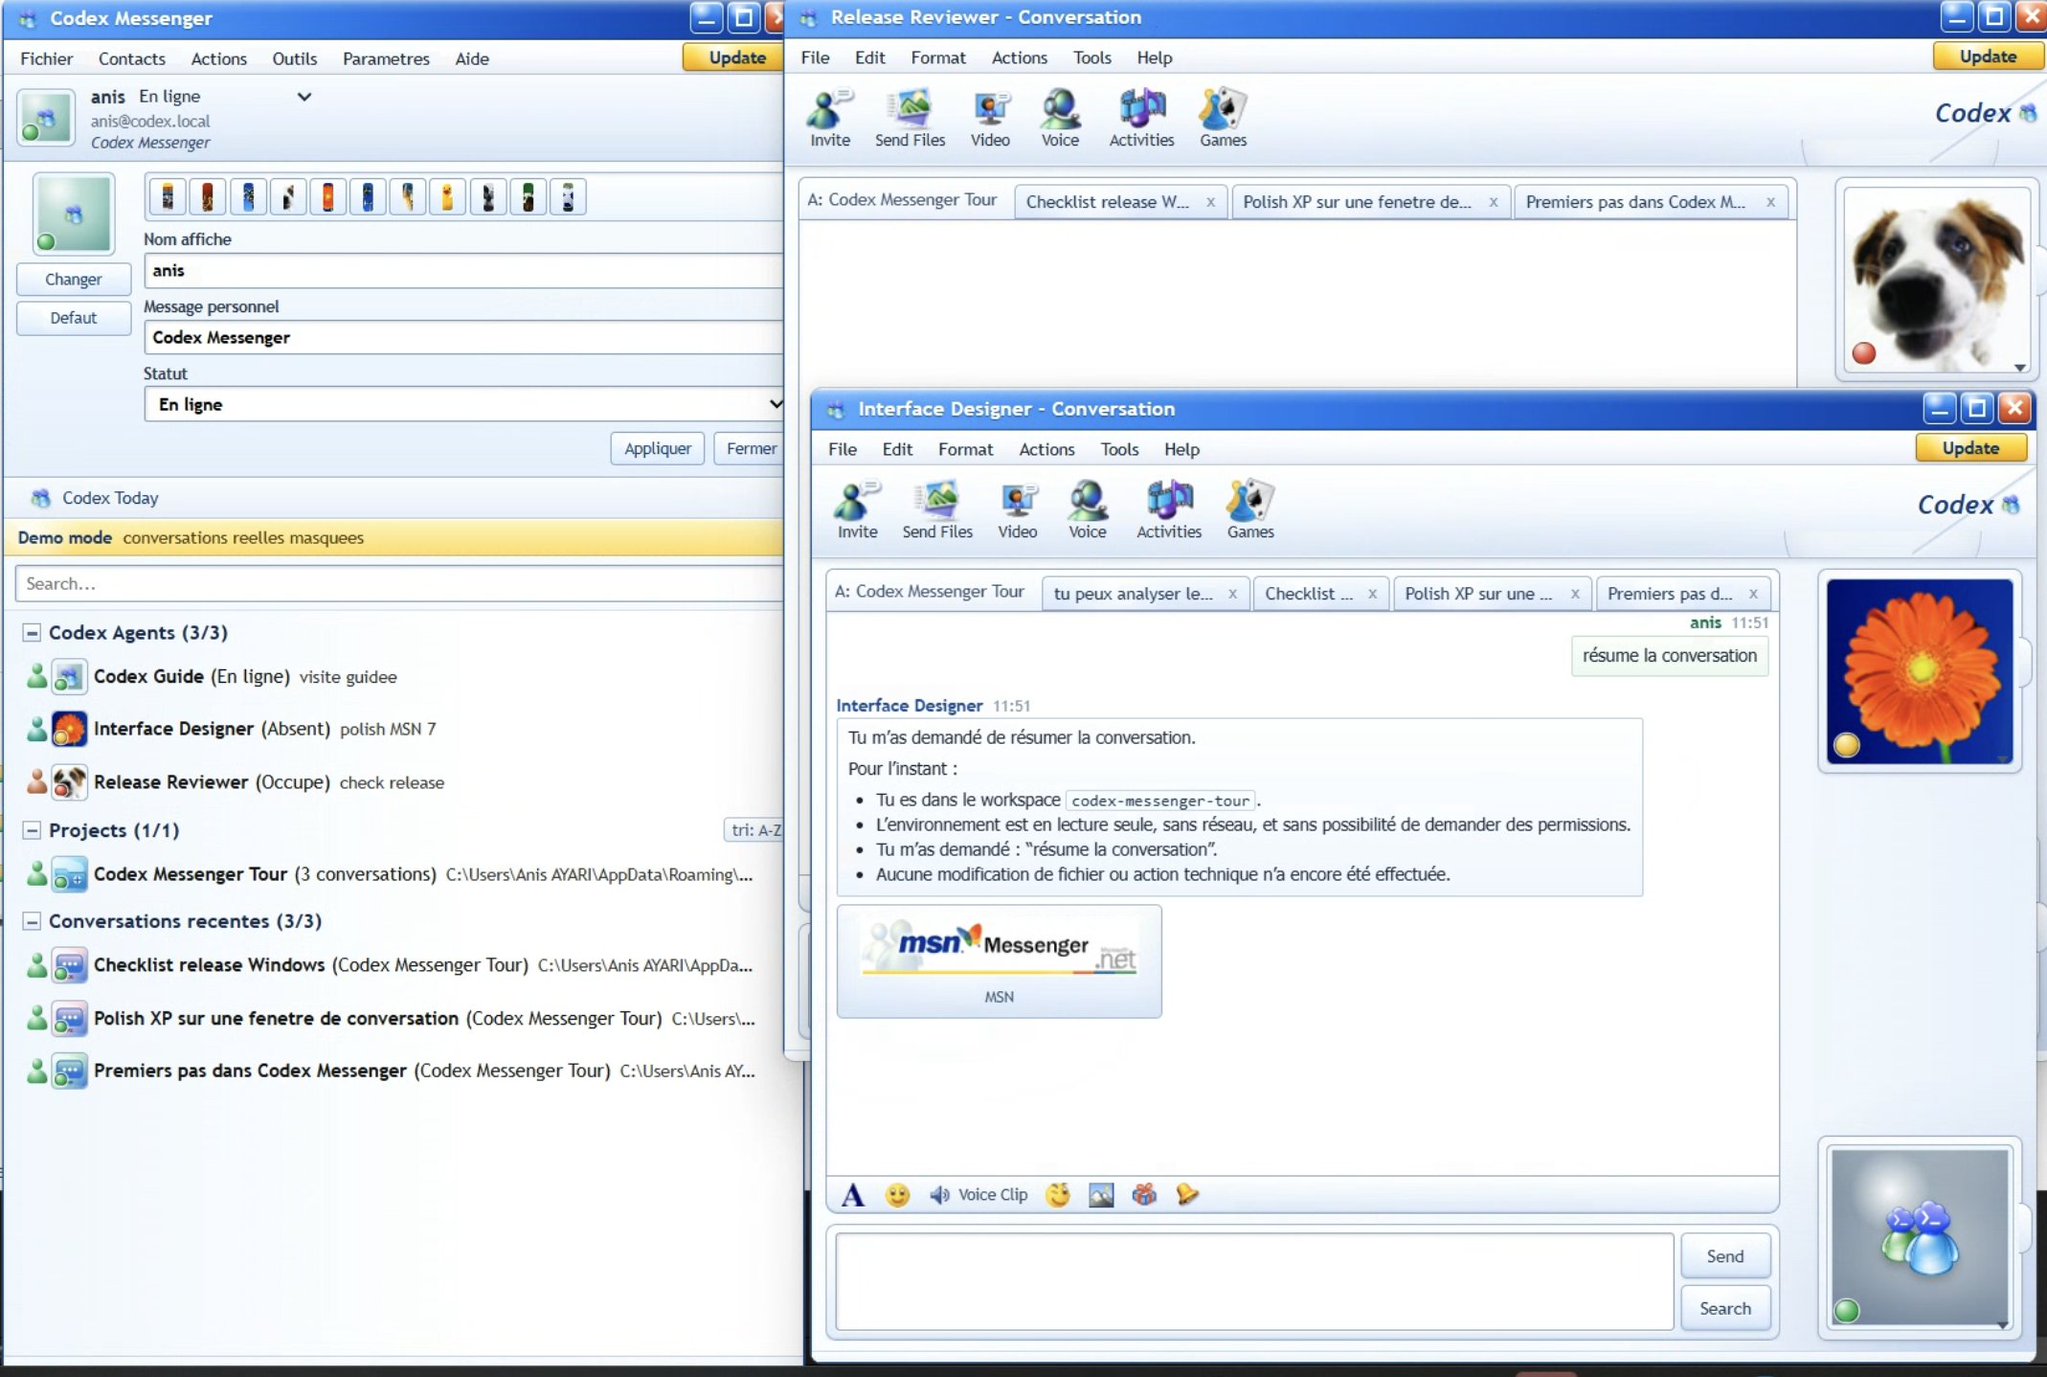The height and width of the screenshot is (1377, 2047).
Task: Open the status chevron beside anis En ligne
Action: click(304, 97)
